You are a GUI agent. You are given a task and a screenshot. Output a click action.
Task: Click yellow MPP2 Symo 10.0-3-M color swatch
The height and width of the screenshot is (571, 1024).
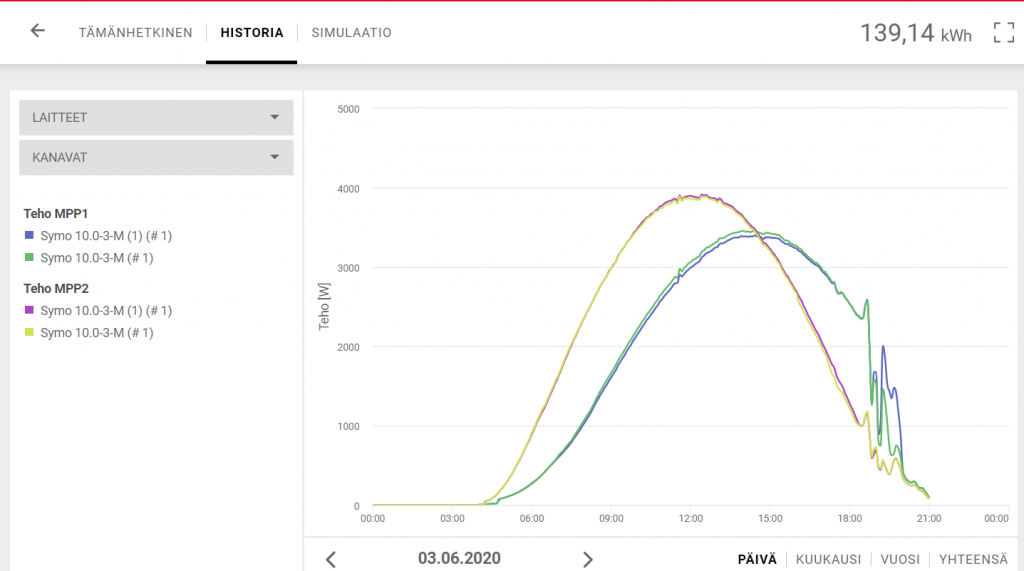[29, 333]
